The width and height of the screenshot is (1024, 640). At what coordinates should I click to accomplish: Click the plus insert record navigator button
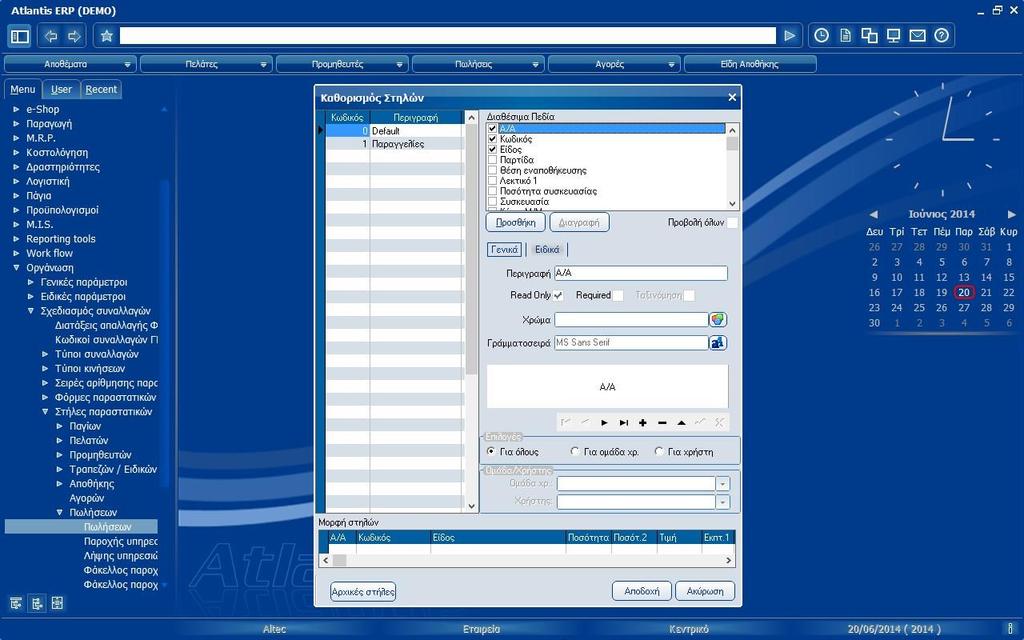pos(643,423)
